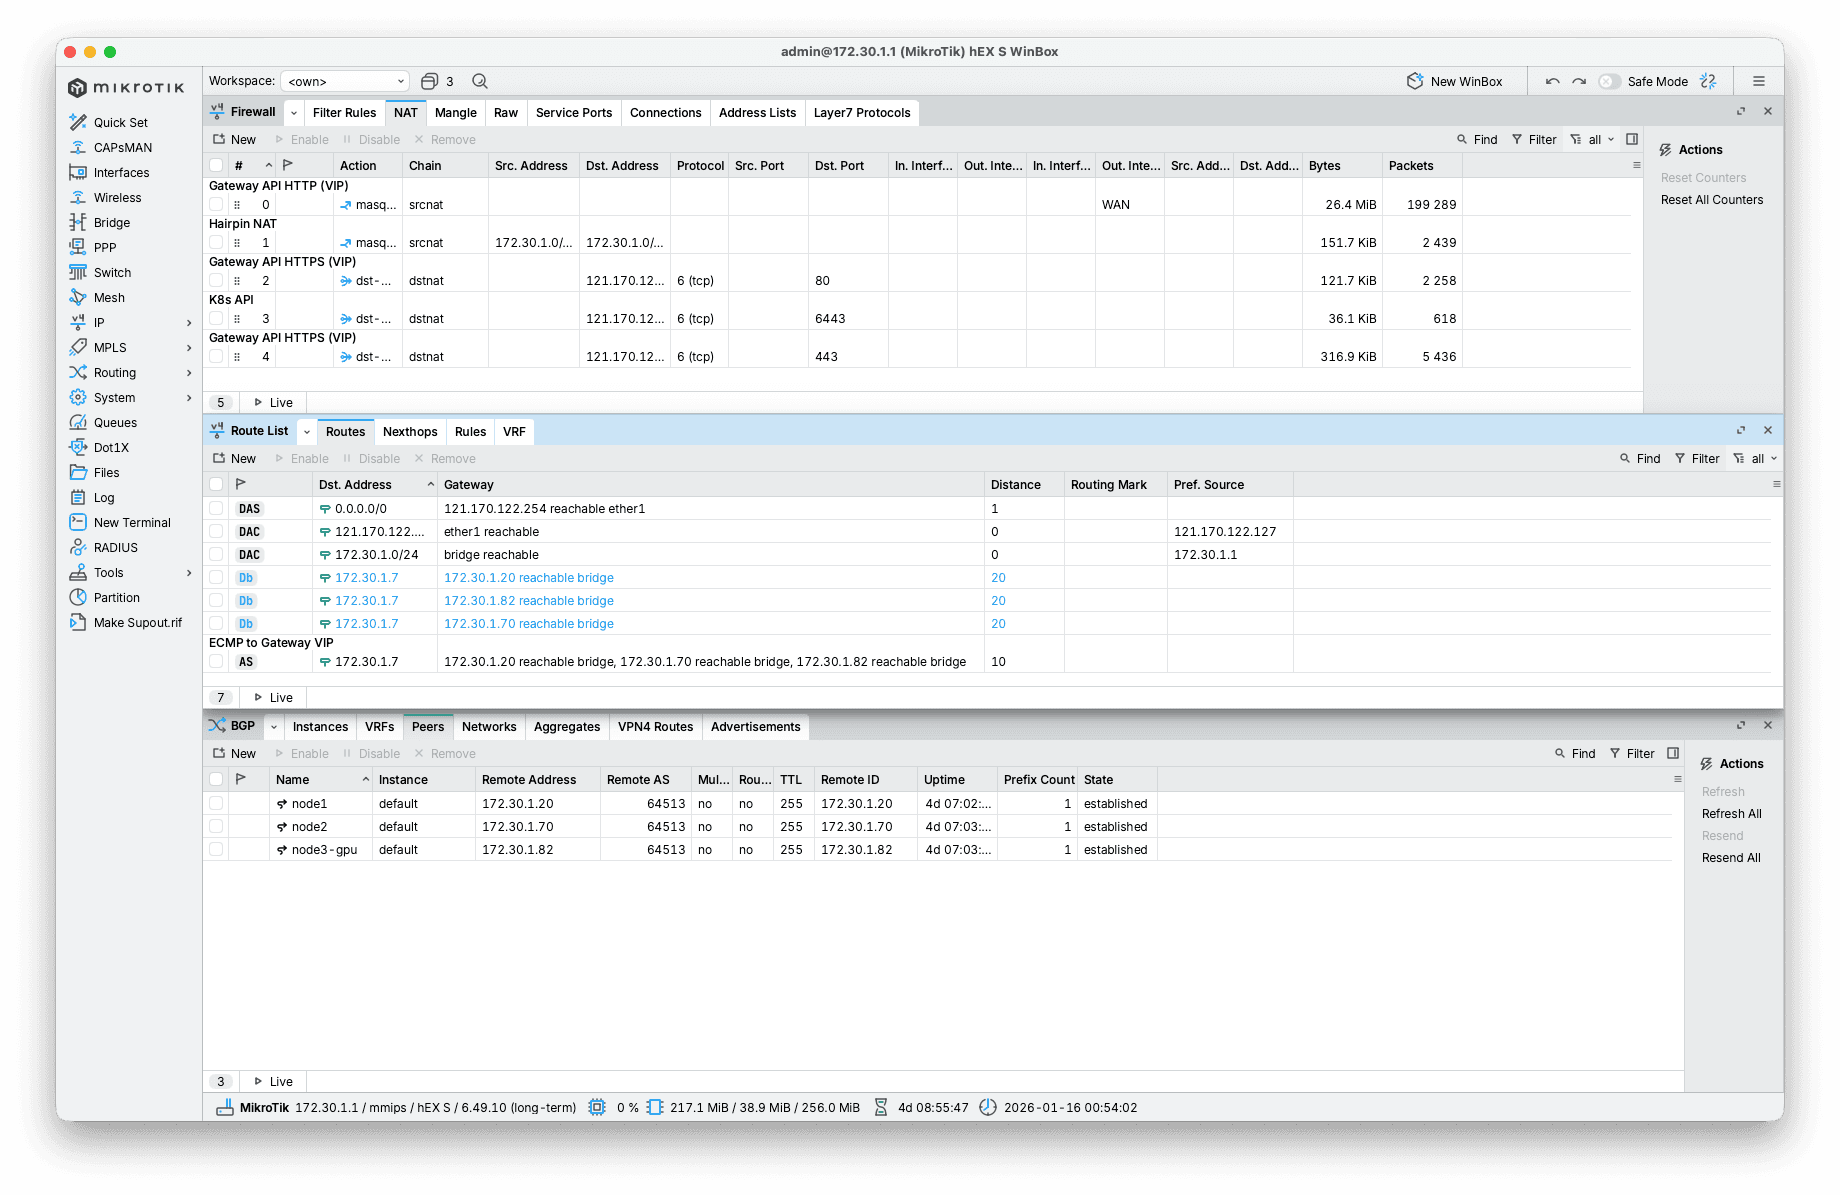Image resolution: width=1840 pixels, height=1195 pixels.
Task: Switch to the Mangle tab
Action: [x=455, y=113]
